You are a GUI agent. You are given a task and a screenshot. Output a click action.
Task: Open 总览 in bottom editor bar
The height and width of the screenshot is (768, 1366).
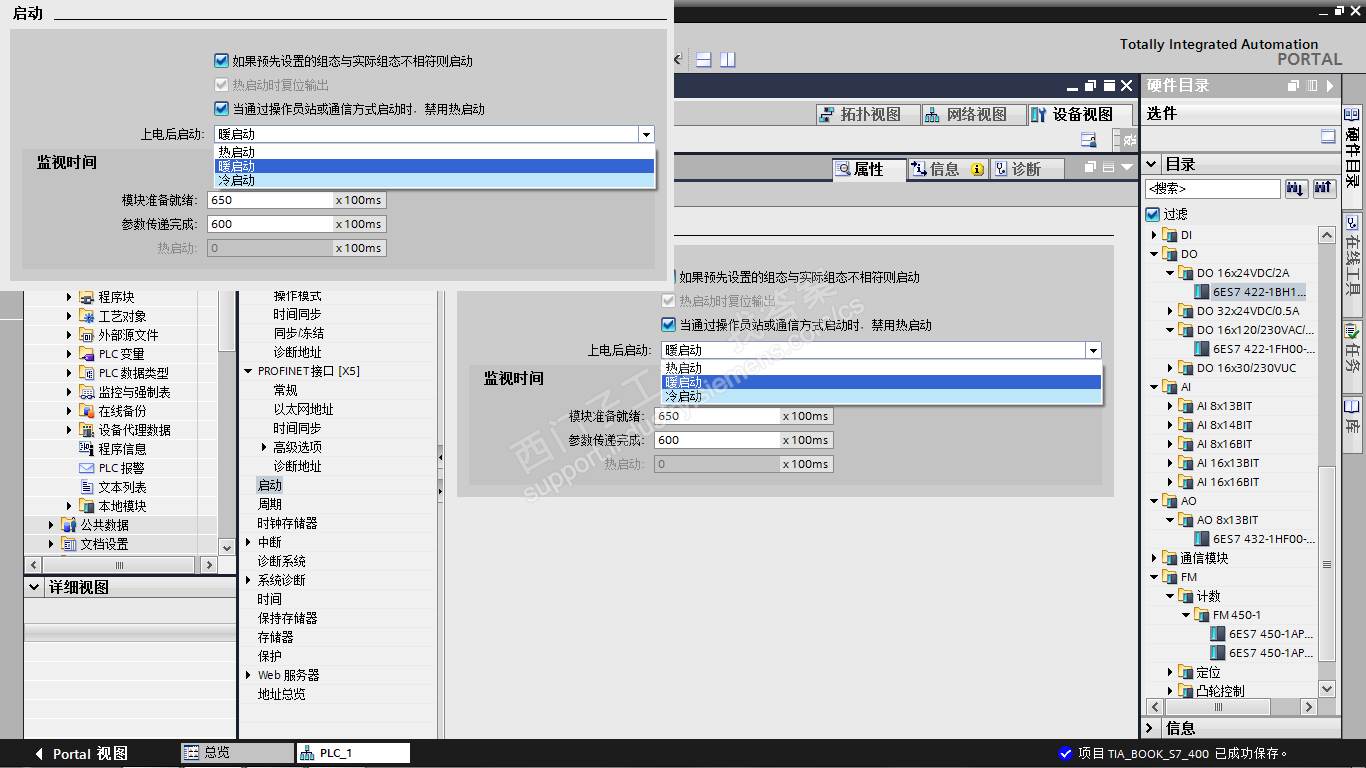click(x=238, y=753)
